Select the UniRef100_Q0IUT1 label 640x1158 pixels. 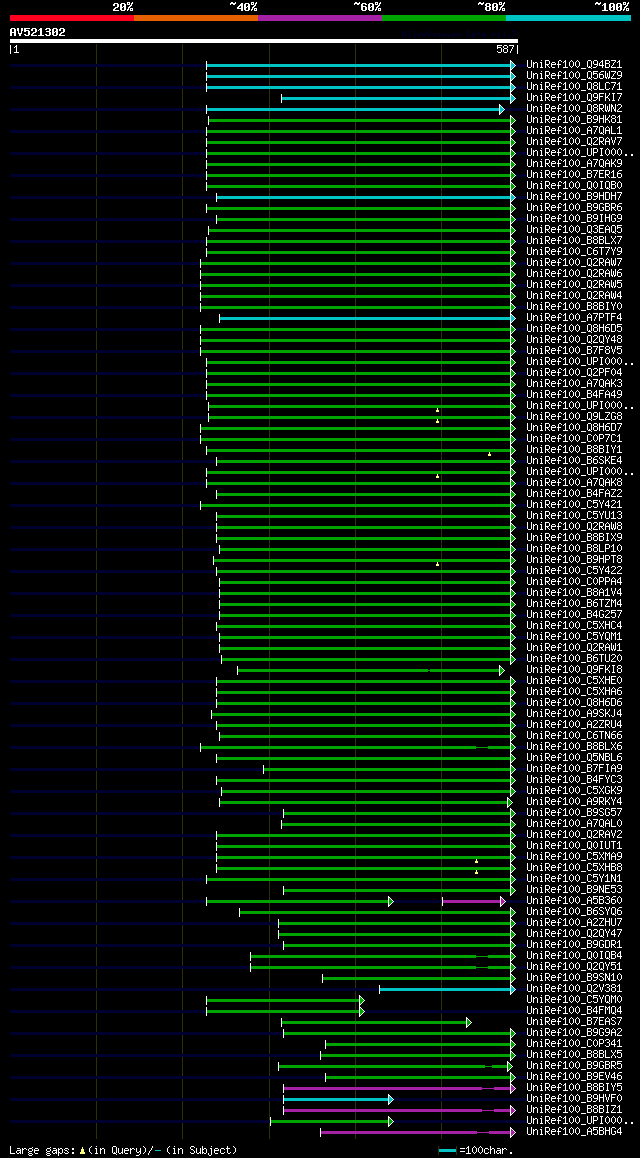click(x=574, y=846)
